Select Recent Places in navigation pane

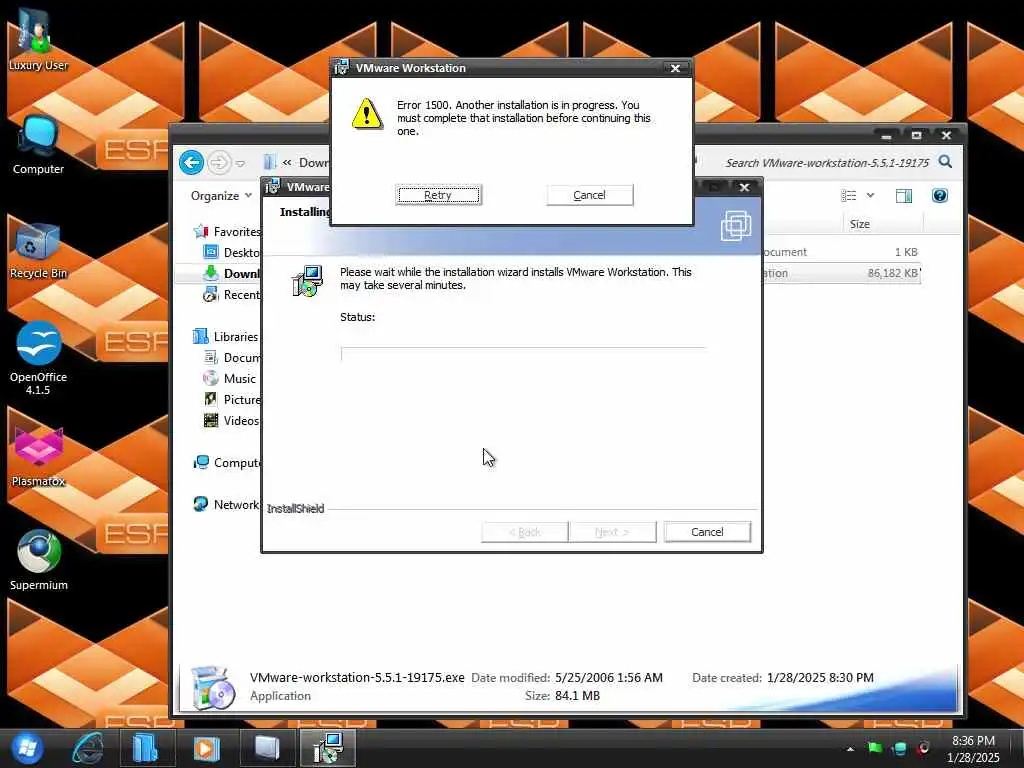pyautogui.click(x=231, y=295)
